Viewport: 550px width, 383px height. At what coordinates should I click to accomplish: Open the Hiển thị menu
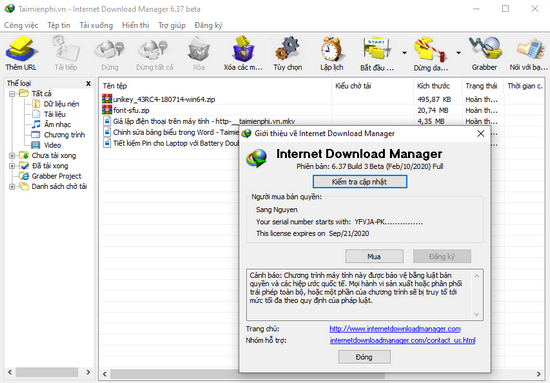135,25
